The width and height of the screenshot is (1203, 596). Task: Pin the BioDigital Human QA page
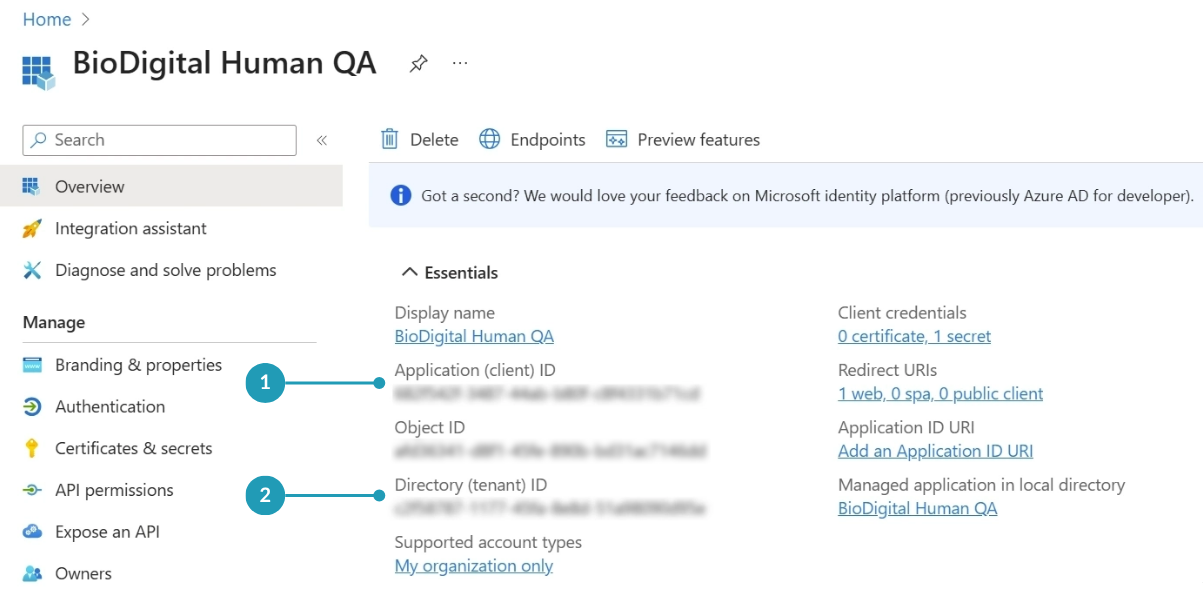tap(418, 64)
